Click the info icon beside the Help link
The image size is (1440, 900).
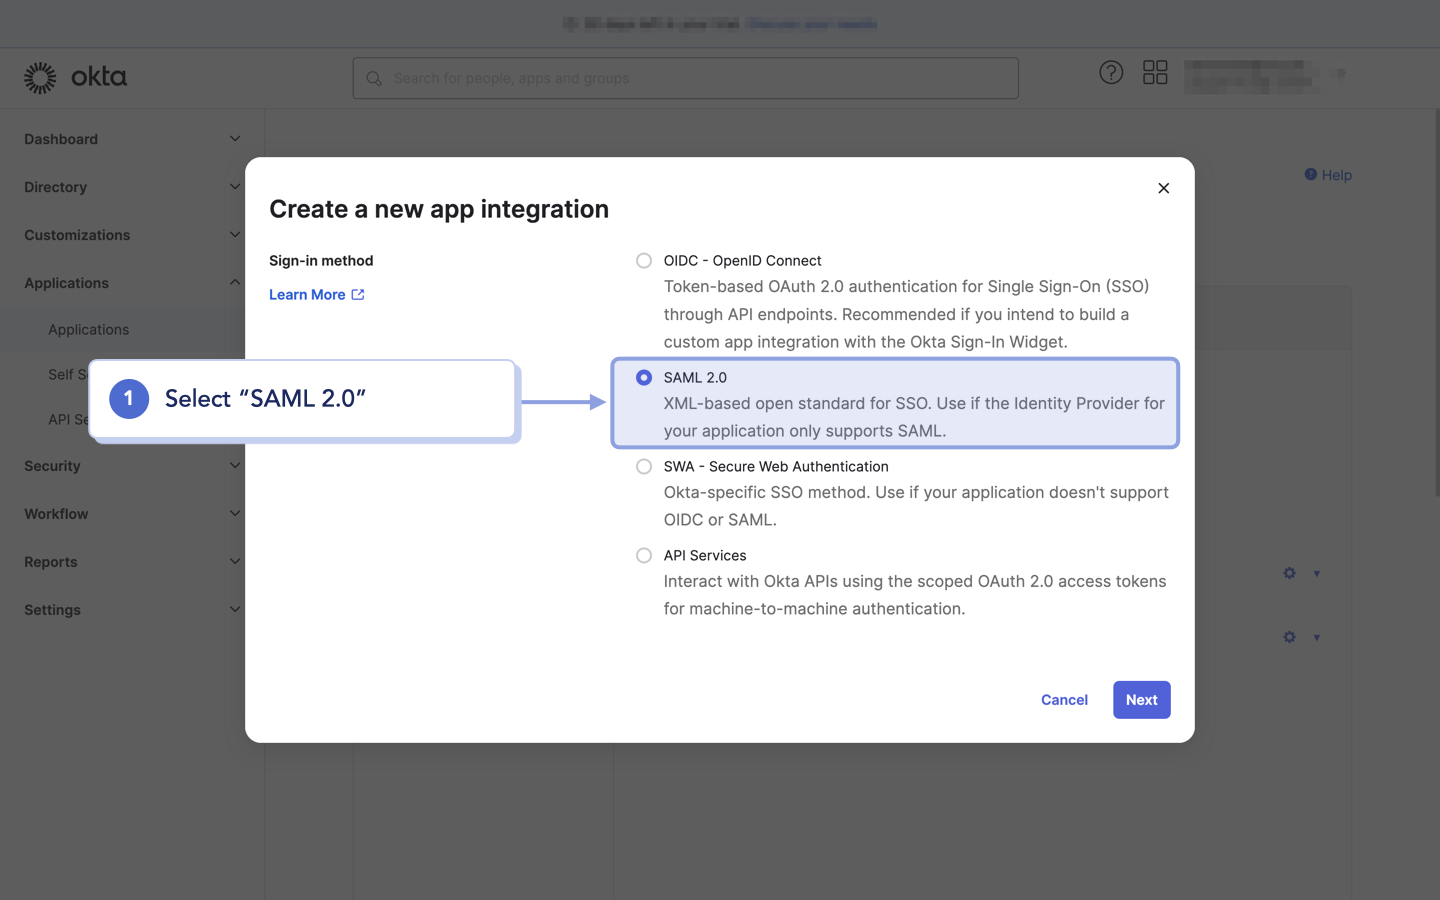tap(1311, 174)
